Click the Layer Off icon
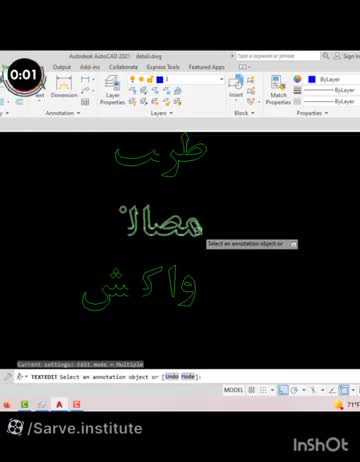 [x=133, y=90]
